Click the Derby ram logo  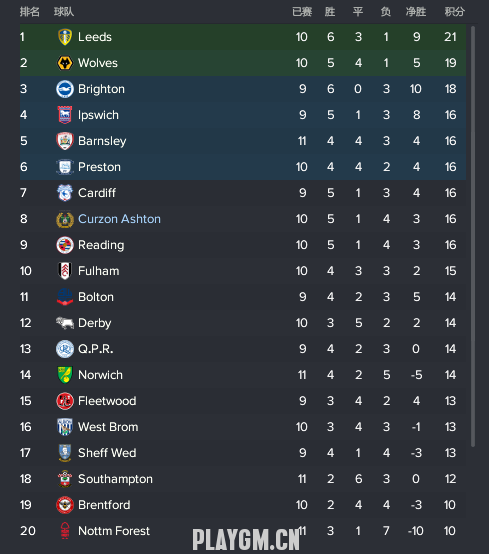tap(65, 323)
